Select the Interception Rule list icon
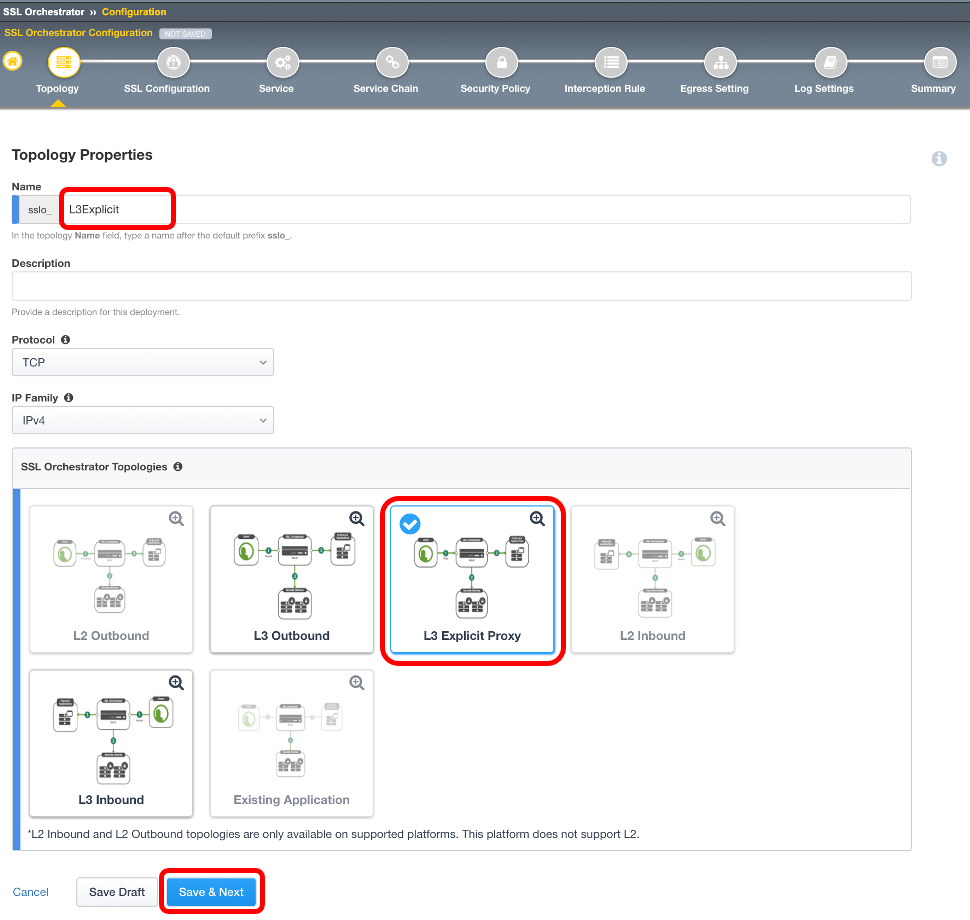Screen dimensions: 970x920 click(x=611, y=62)
